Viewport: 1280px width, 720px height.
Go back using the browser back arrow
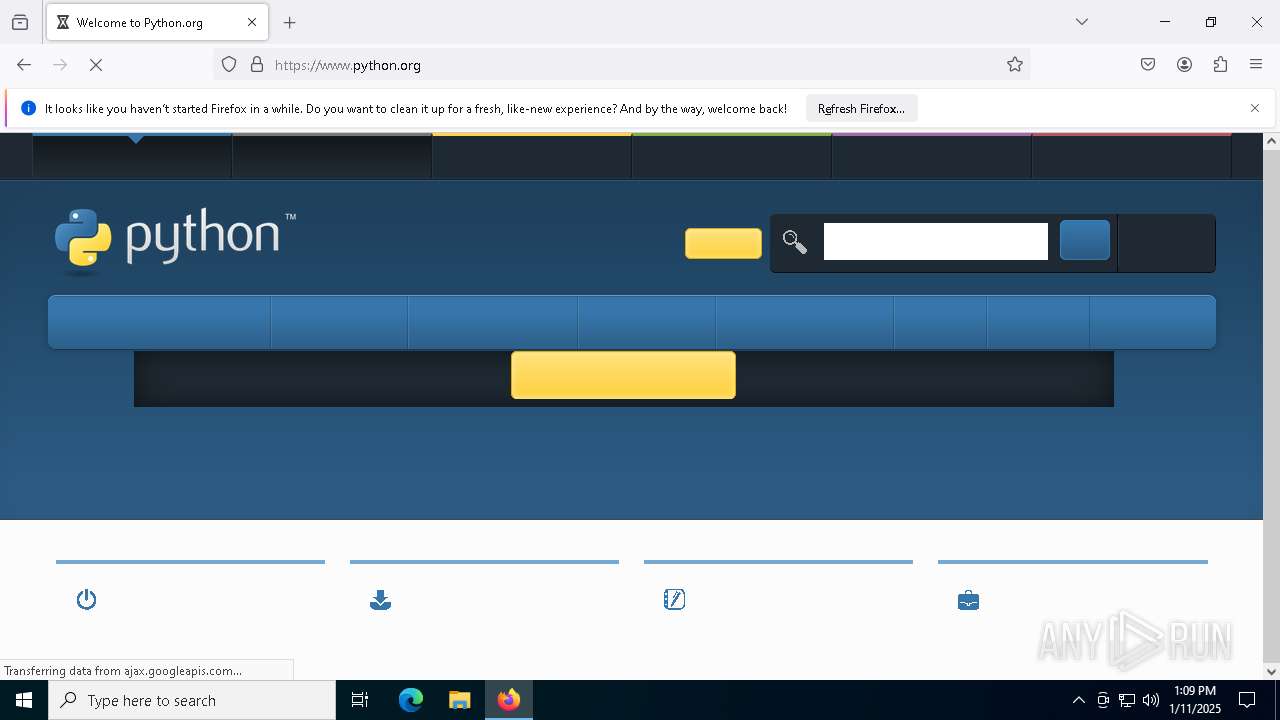(x=24, y=65)
